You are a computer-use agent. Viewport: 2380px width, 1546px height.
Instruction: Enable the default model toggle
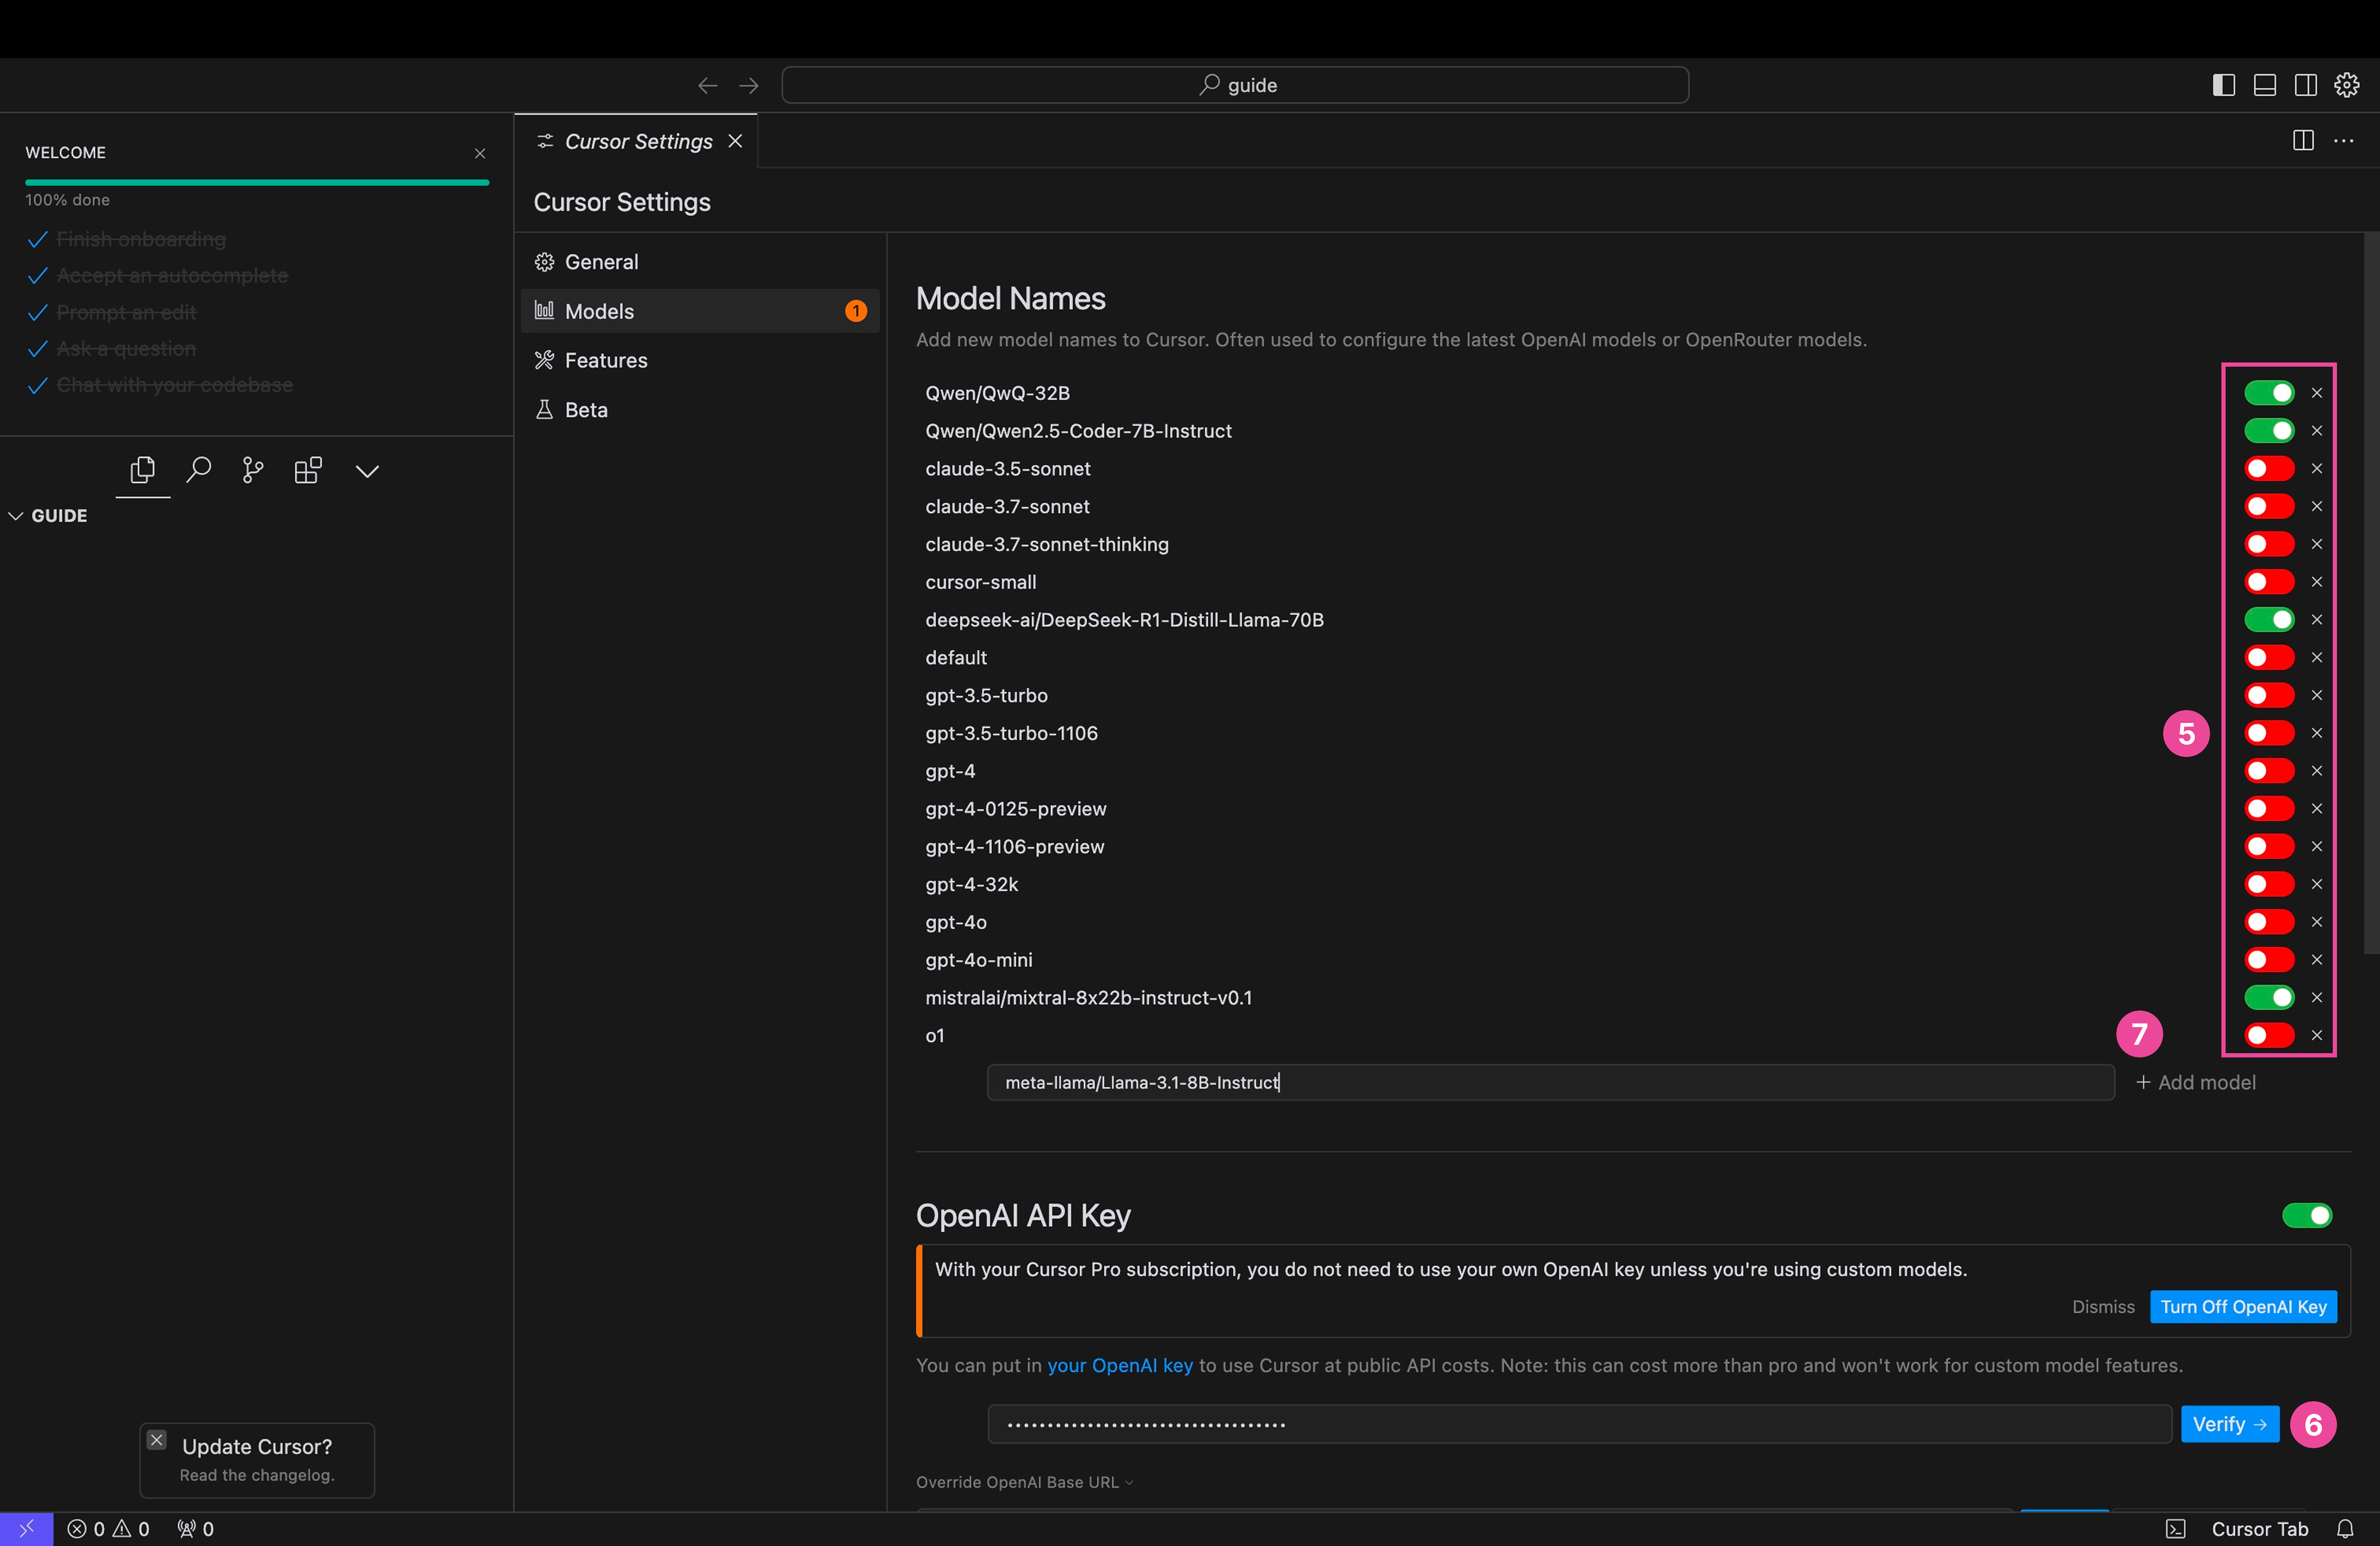2269,657
